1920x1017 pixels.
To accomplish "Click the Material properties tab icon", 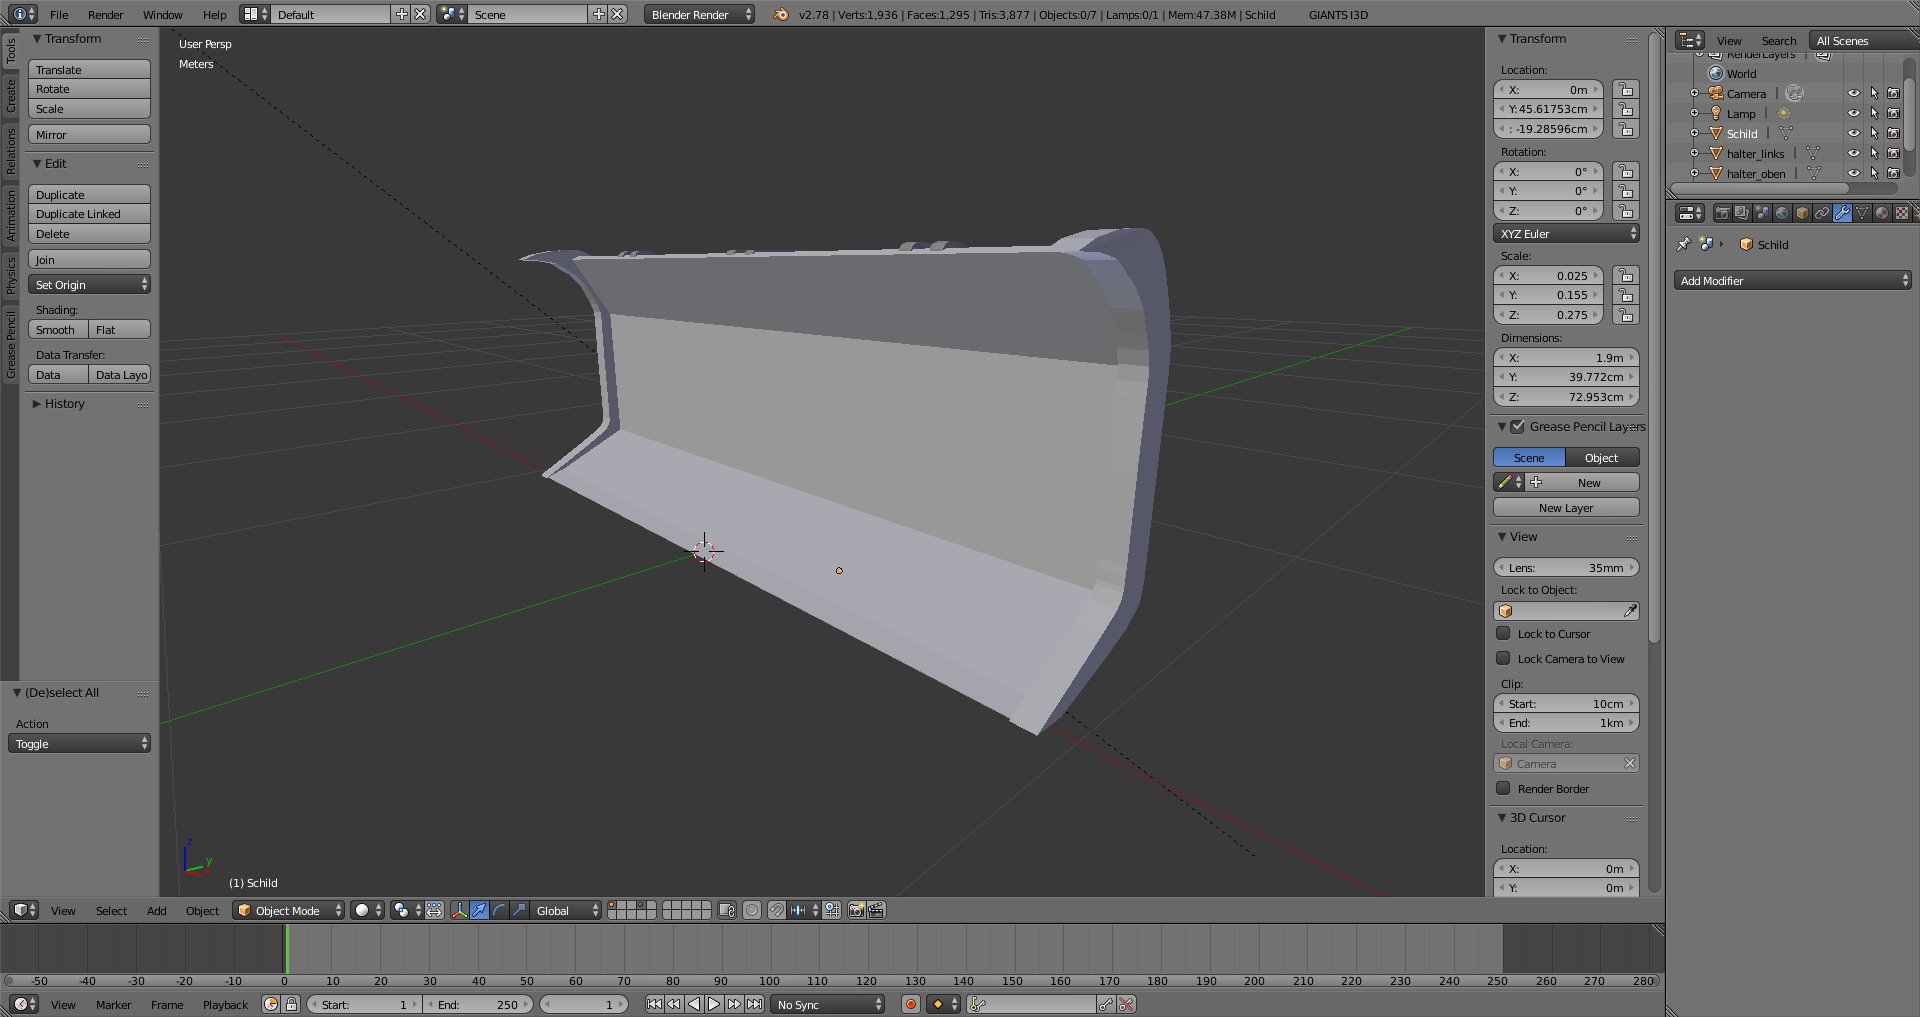I will click(x=1881, y=213).
